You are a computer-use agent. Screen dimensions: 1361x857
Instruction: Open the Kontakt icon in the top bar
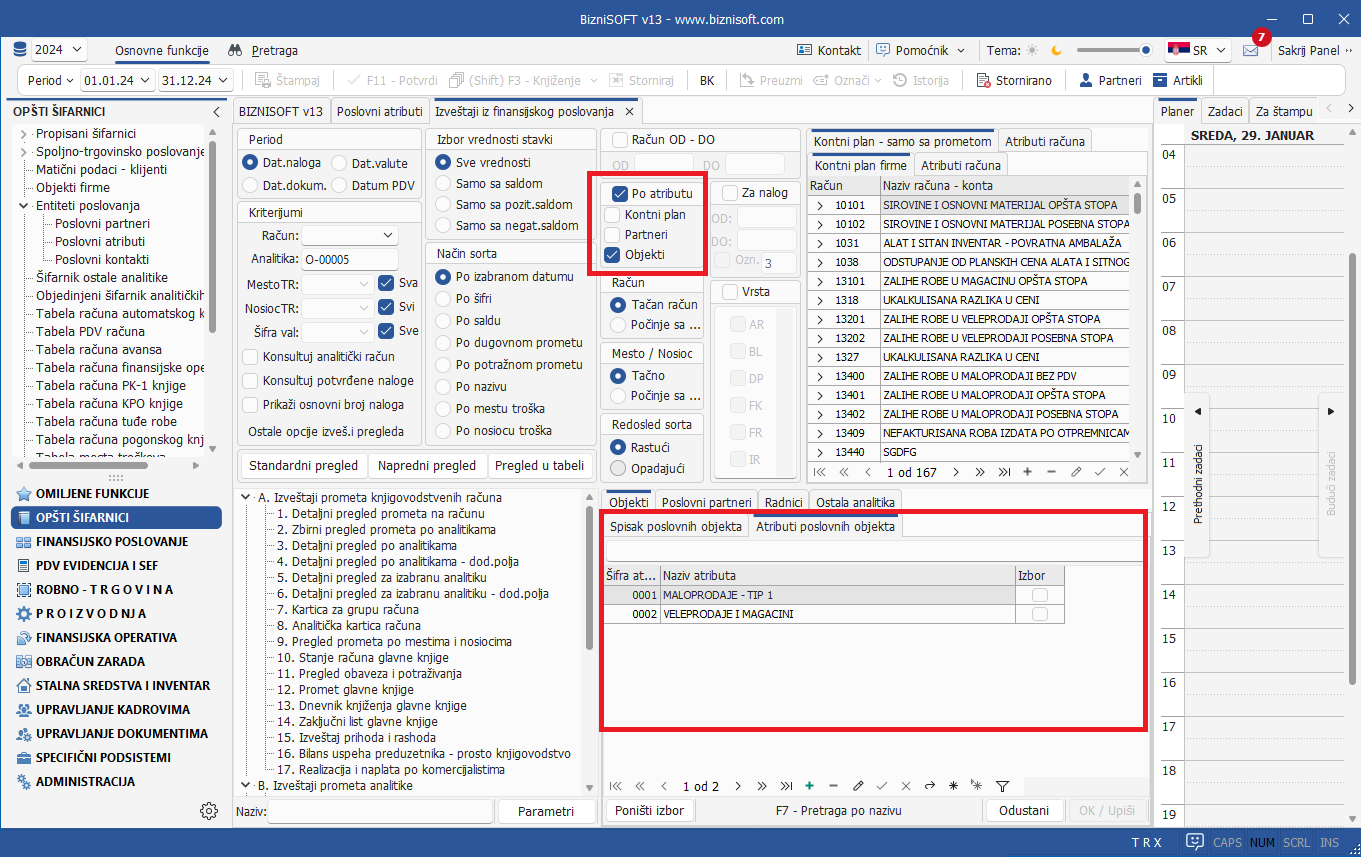(x=804, y=50)
